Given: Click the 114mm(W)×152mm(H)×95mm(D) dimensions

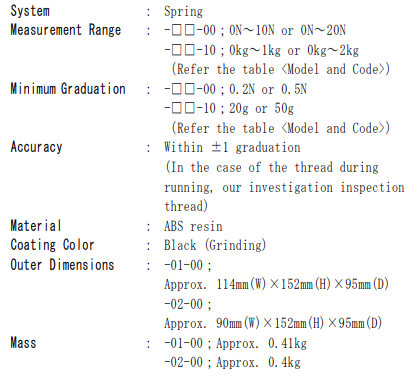Looking at the screenshot, I should (302, 284).
